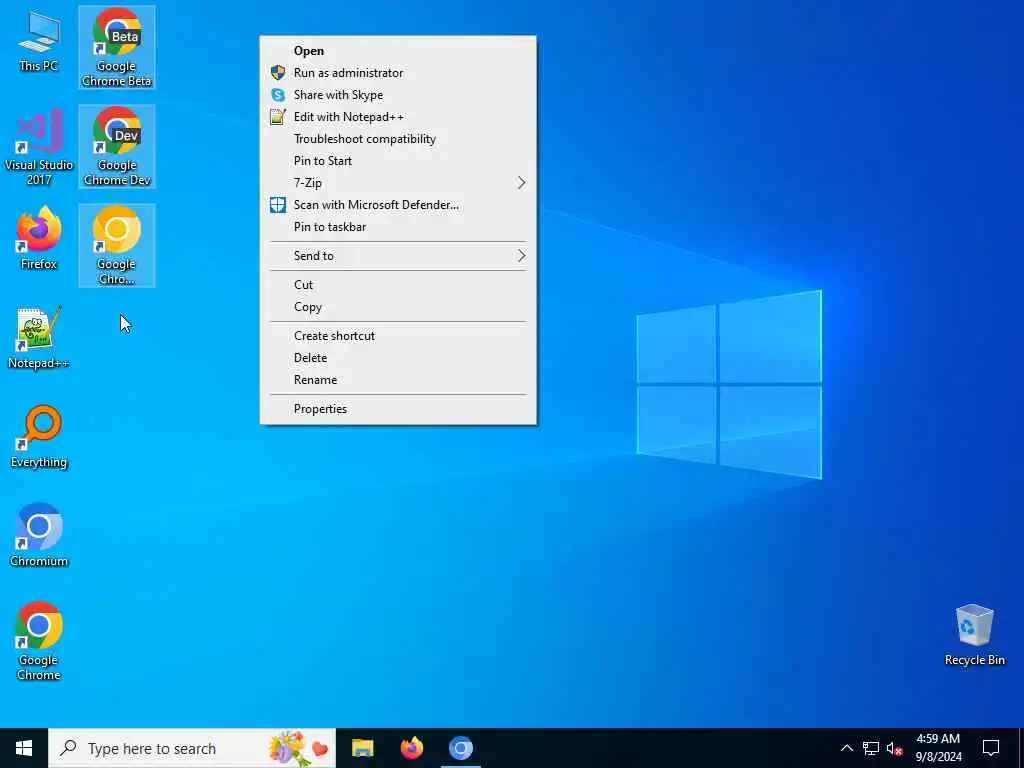
Task: Click the Type here to search box
Action: 192,748
